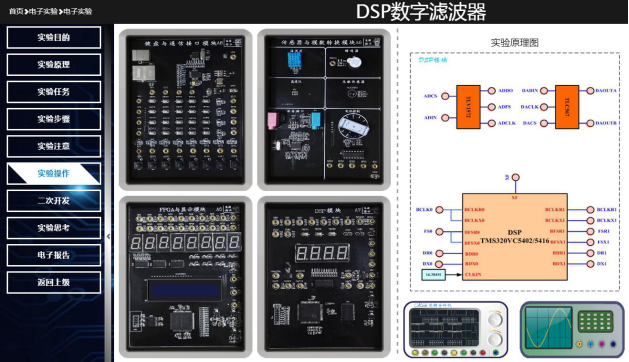Click the orange TLV1572 chip block
Image resolution: width=629 pixels, height=362 pixels.
[x=468, y=107]
